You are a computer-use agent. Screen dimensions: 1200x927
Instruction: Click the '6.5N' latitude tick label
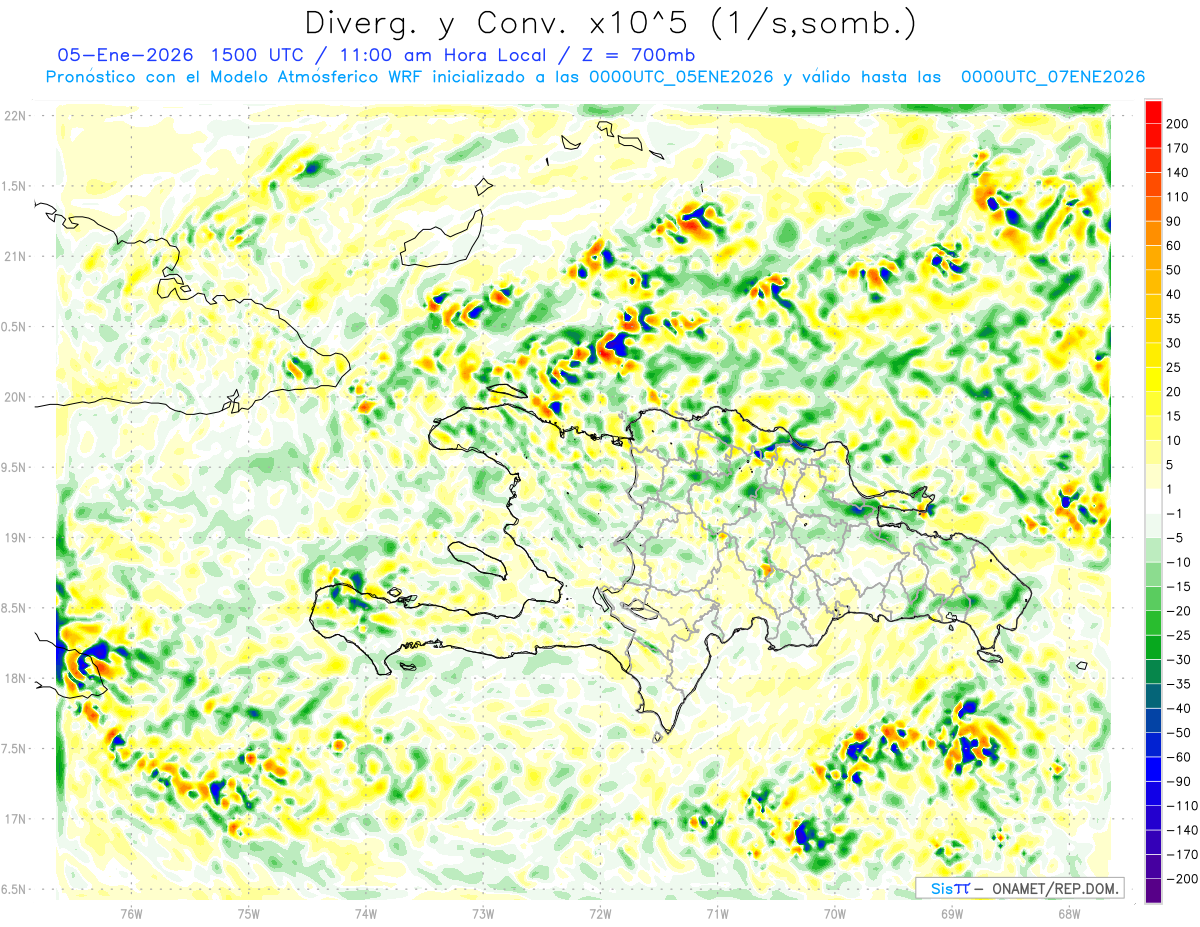(15, 889)
